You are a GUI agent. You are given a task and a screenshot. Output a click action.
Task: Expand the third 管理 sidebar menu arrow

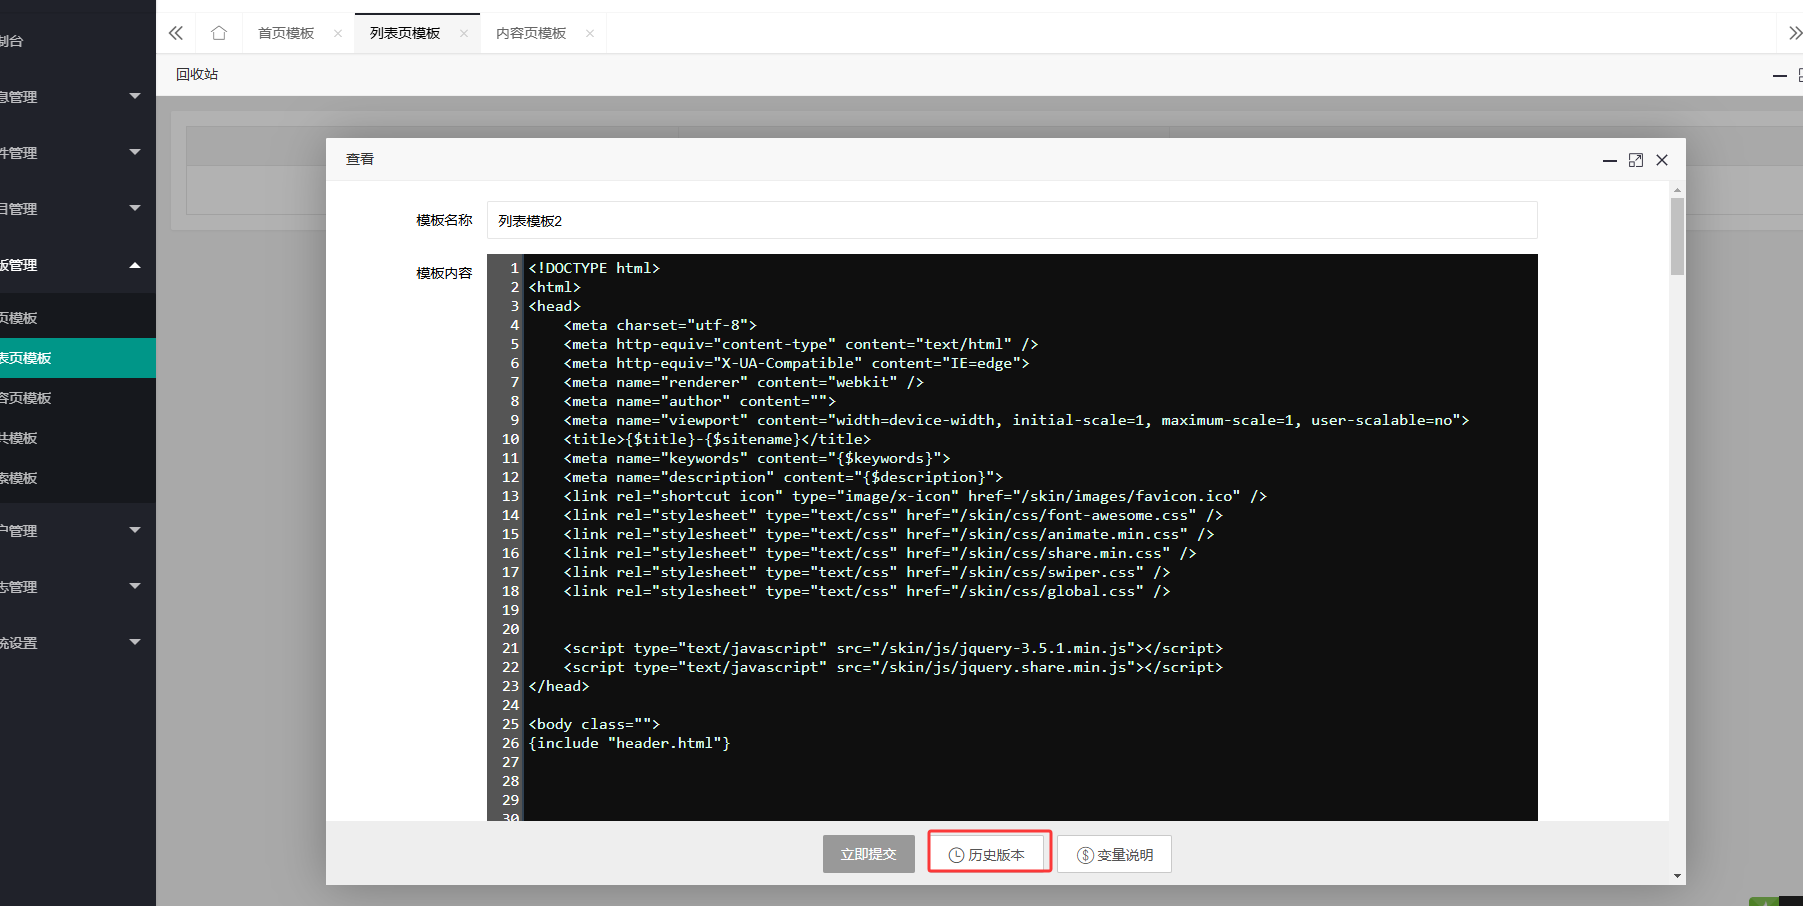135,208
